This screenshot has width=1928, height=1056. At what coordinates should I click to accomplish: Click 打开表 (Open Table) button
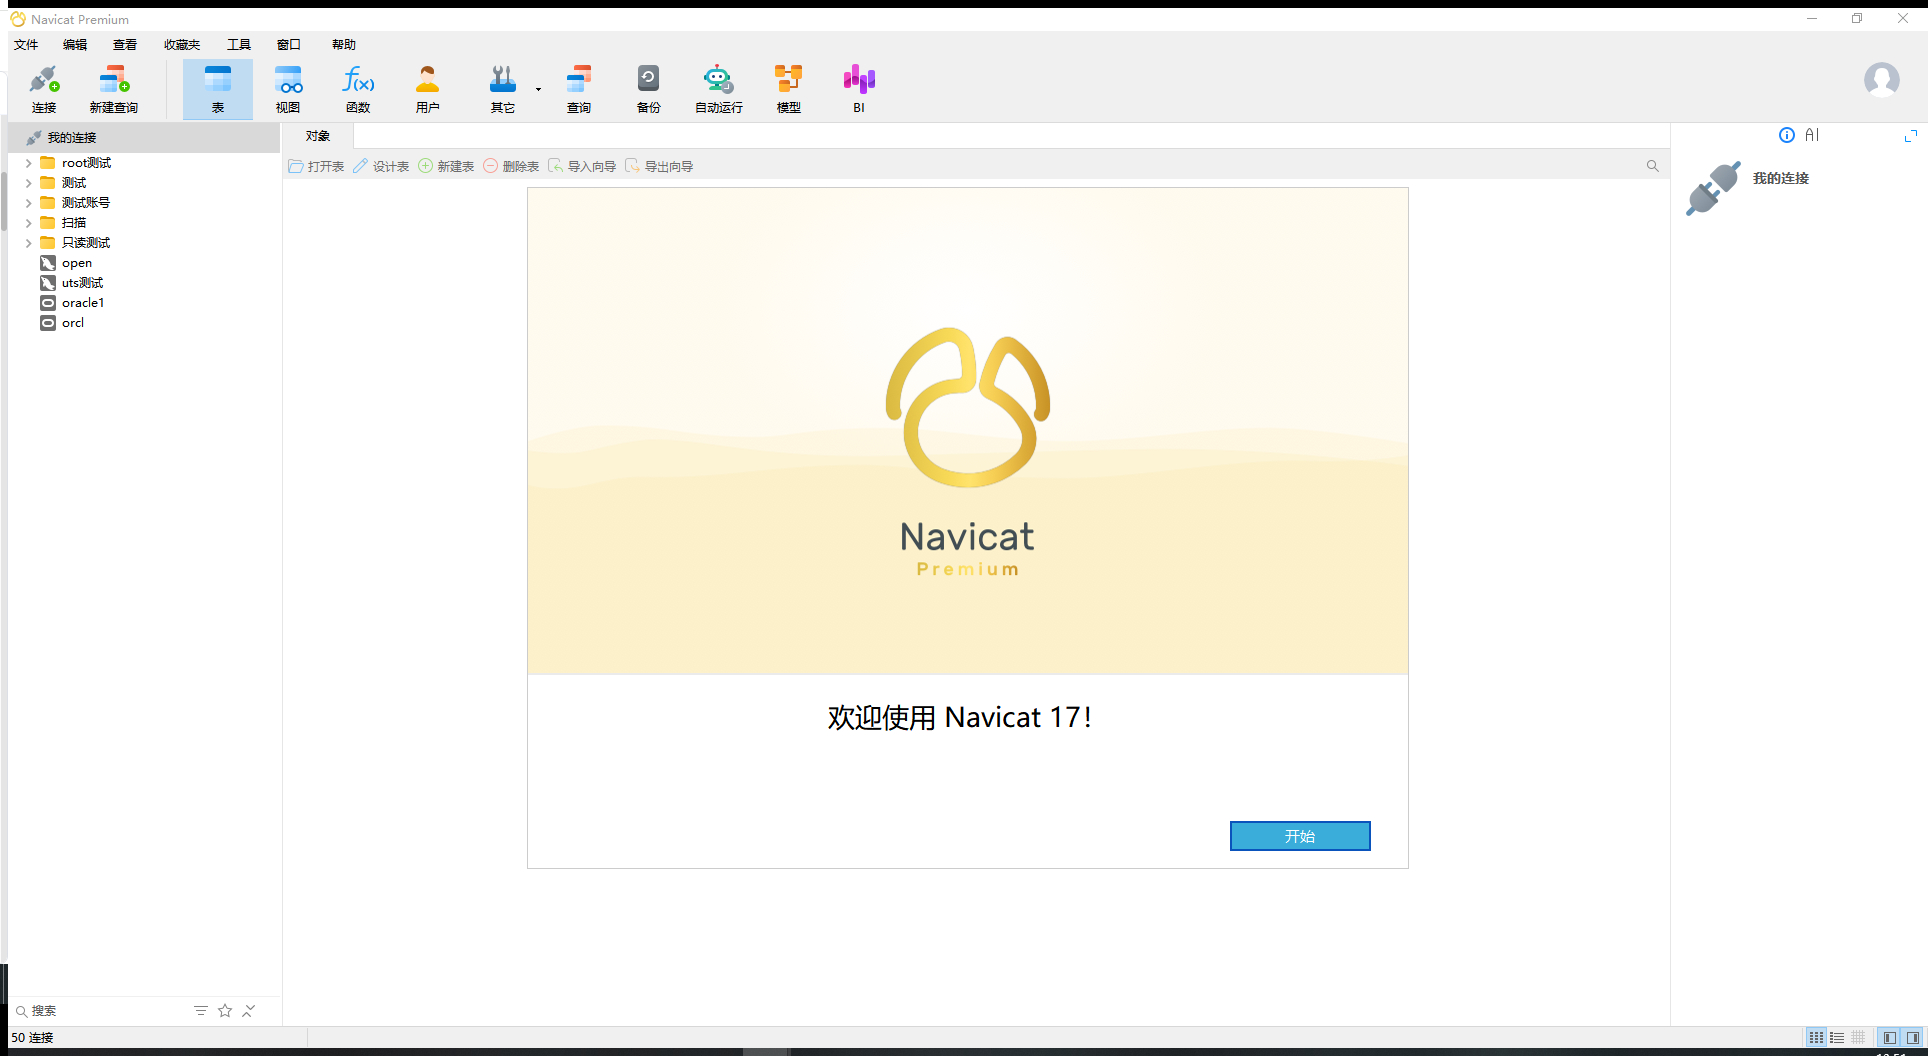[x=316, y=166]
